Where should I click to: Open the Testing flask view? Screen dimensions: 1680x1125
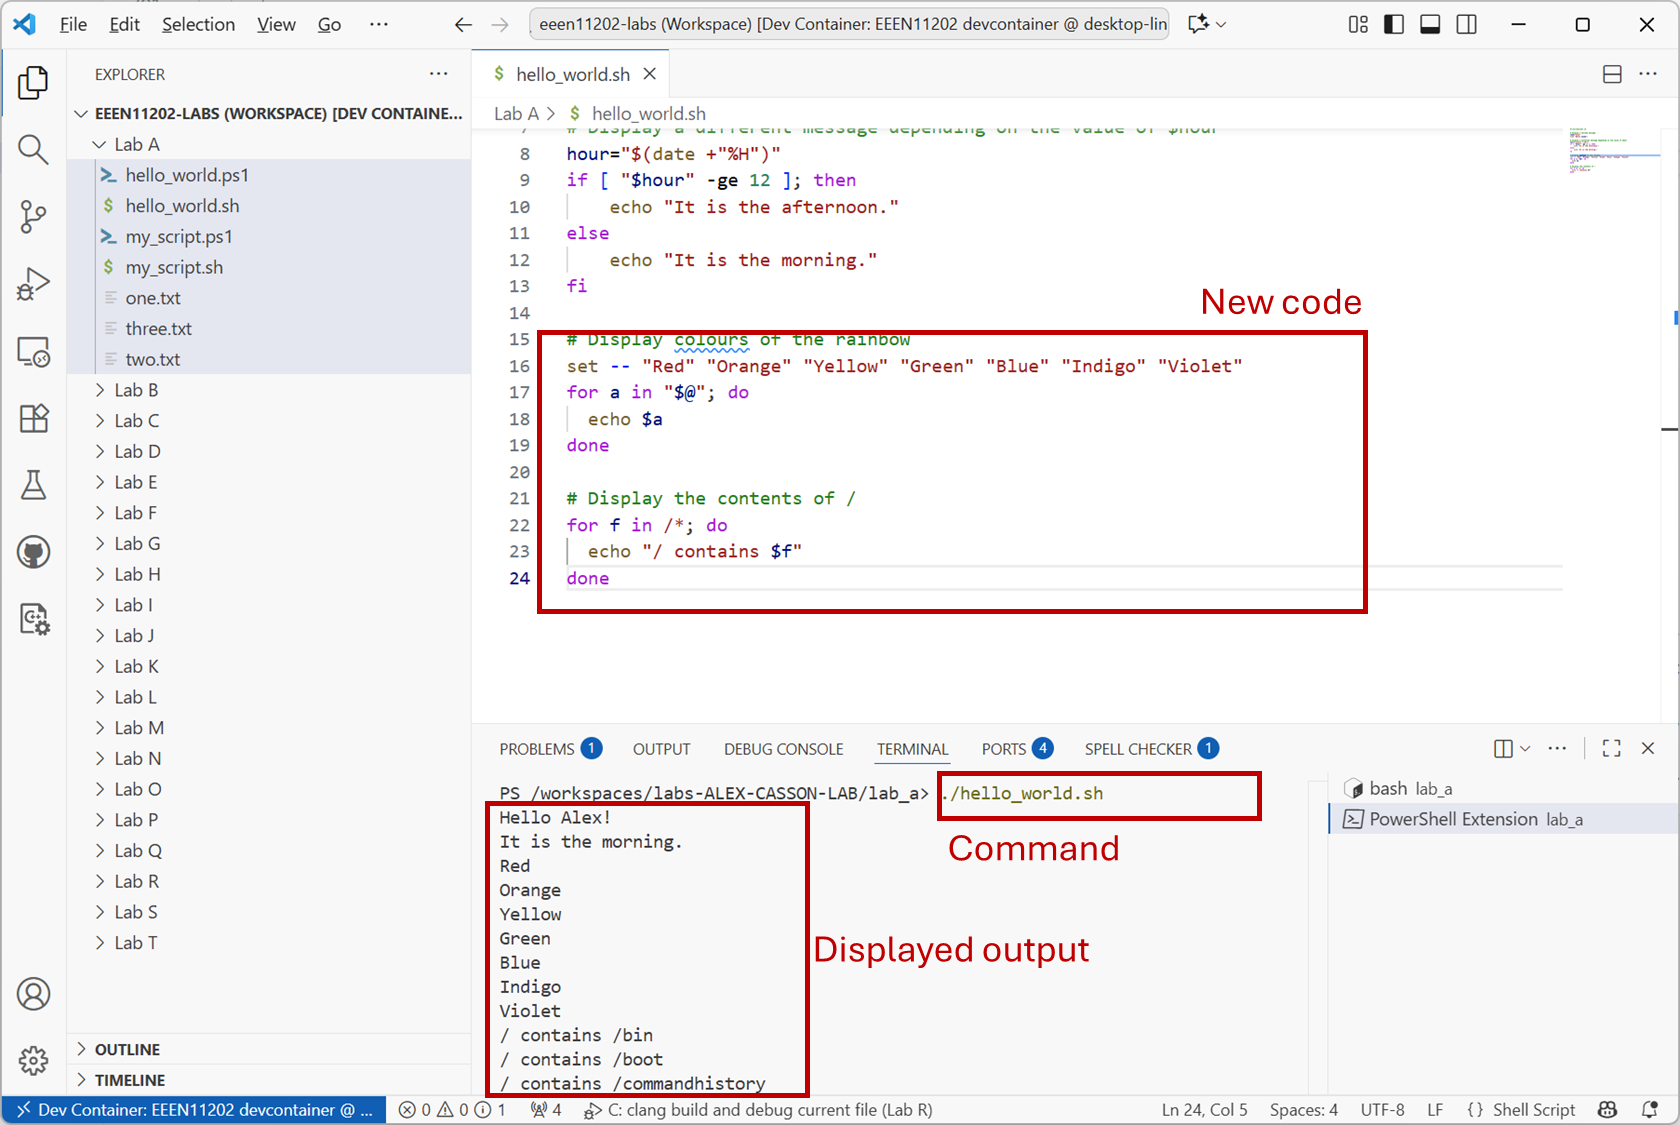click(x=33, y=485)
